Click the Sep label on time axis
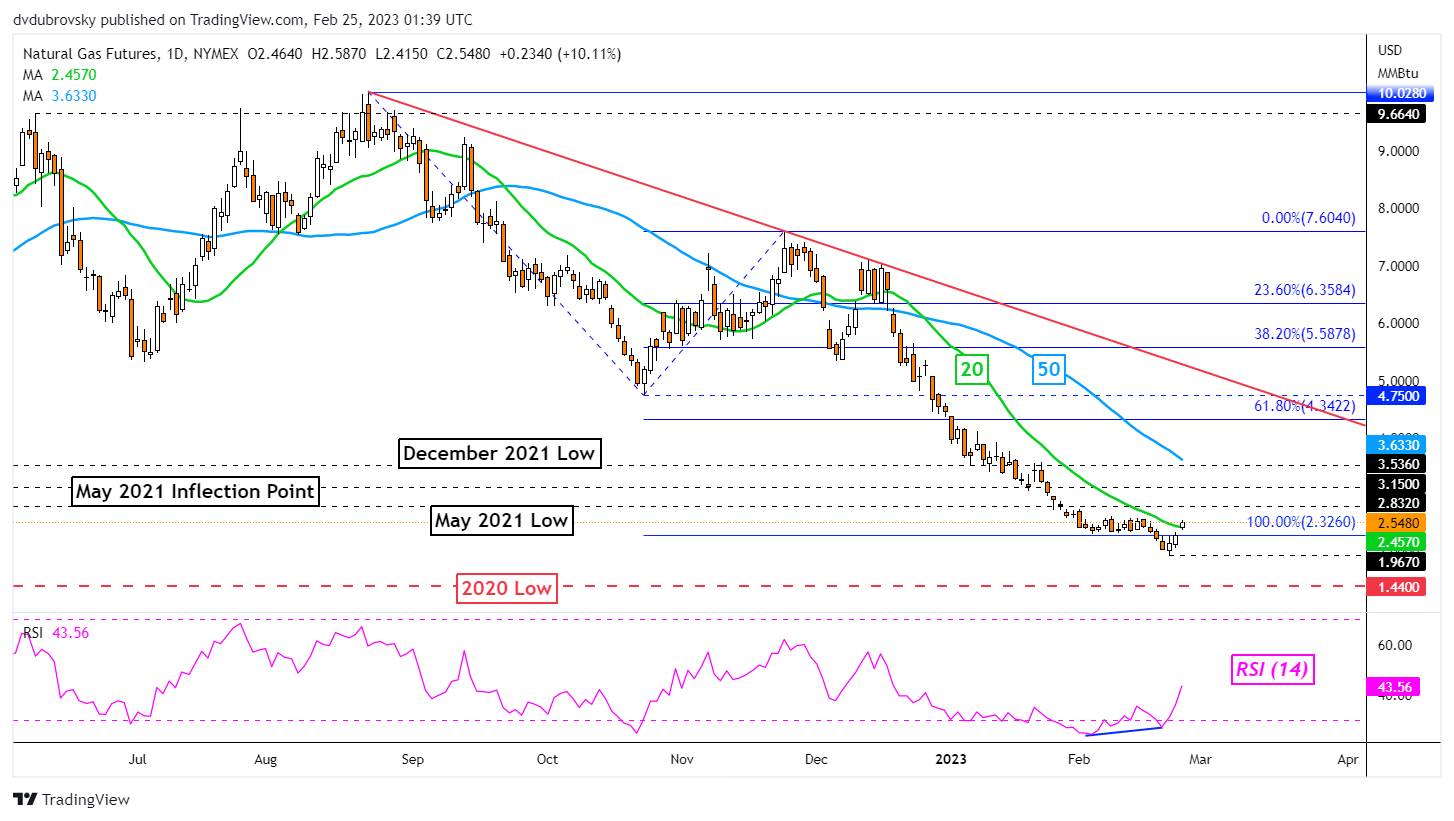This screenshot has width=1454, height=821. (x=413, y=761)
